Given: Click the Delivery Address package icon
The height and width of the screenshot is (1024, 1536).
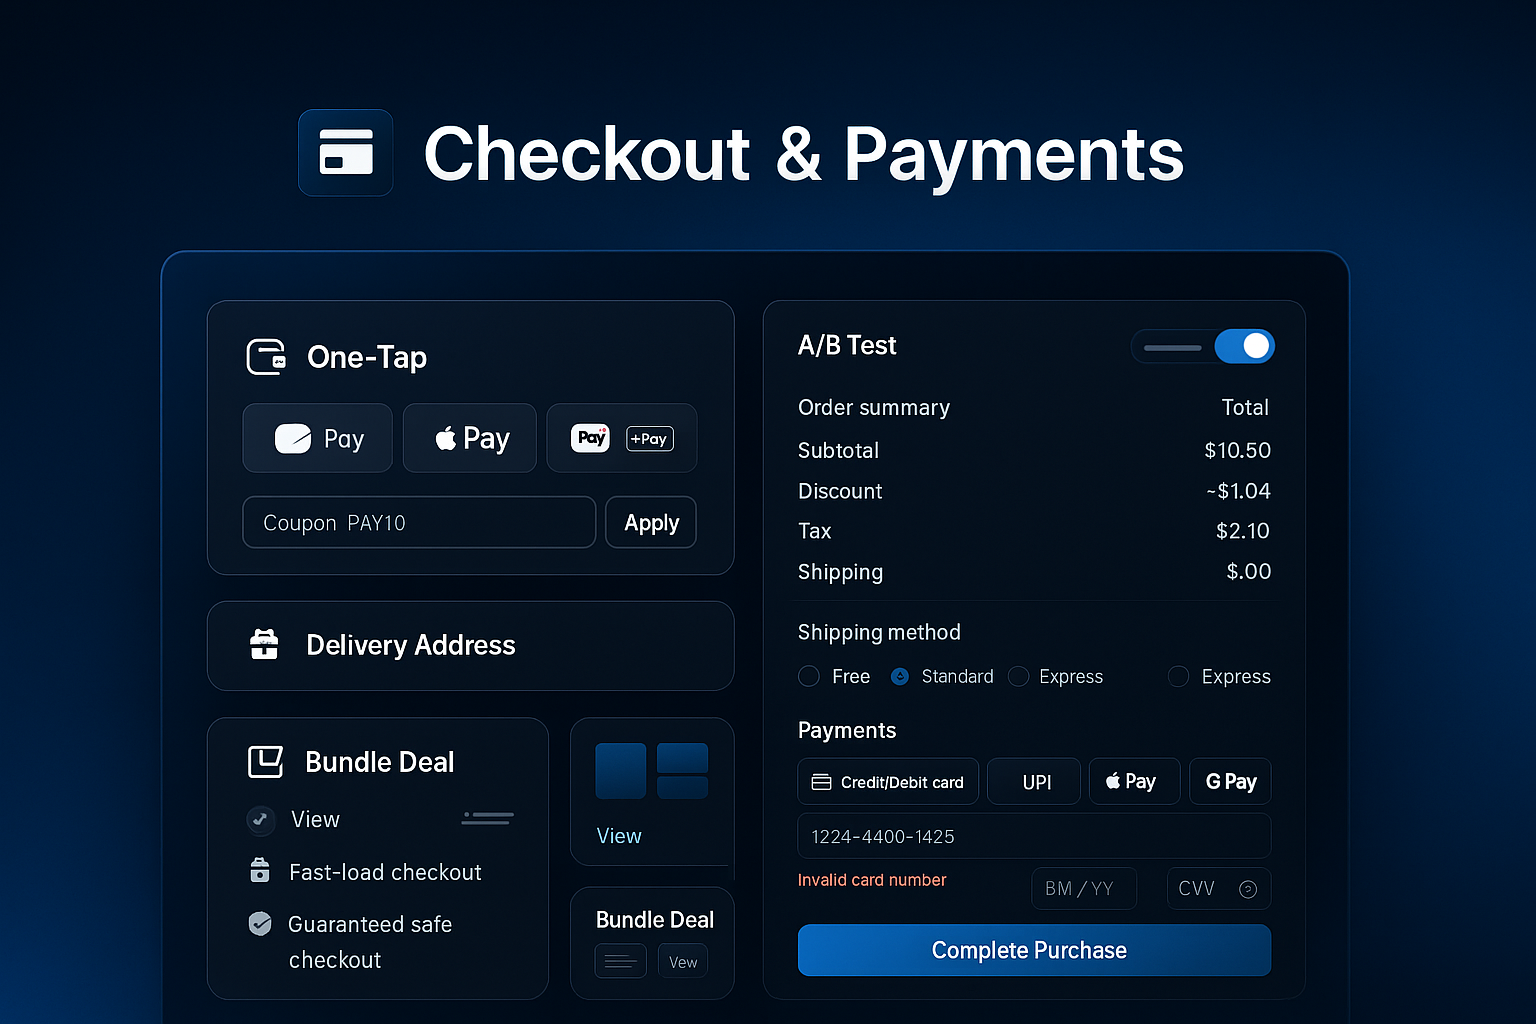Looking at the screenshot, I should tap(264, 645).
